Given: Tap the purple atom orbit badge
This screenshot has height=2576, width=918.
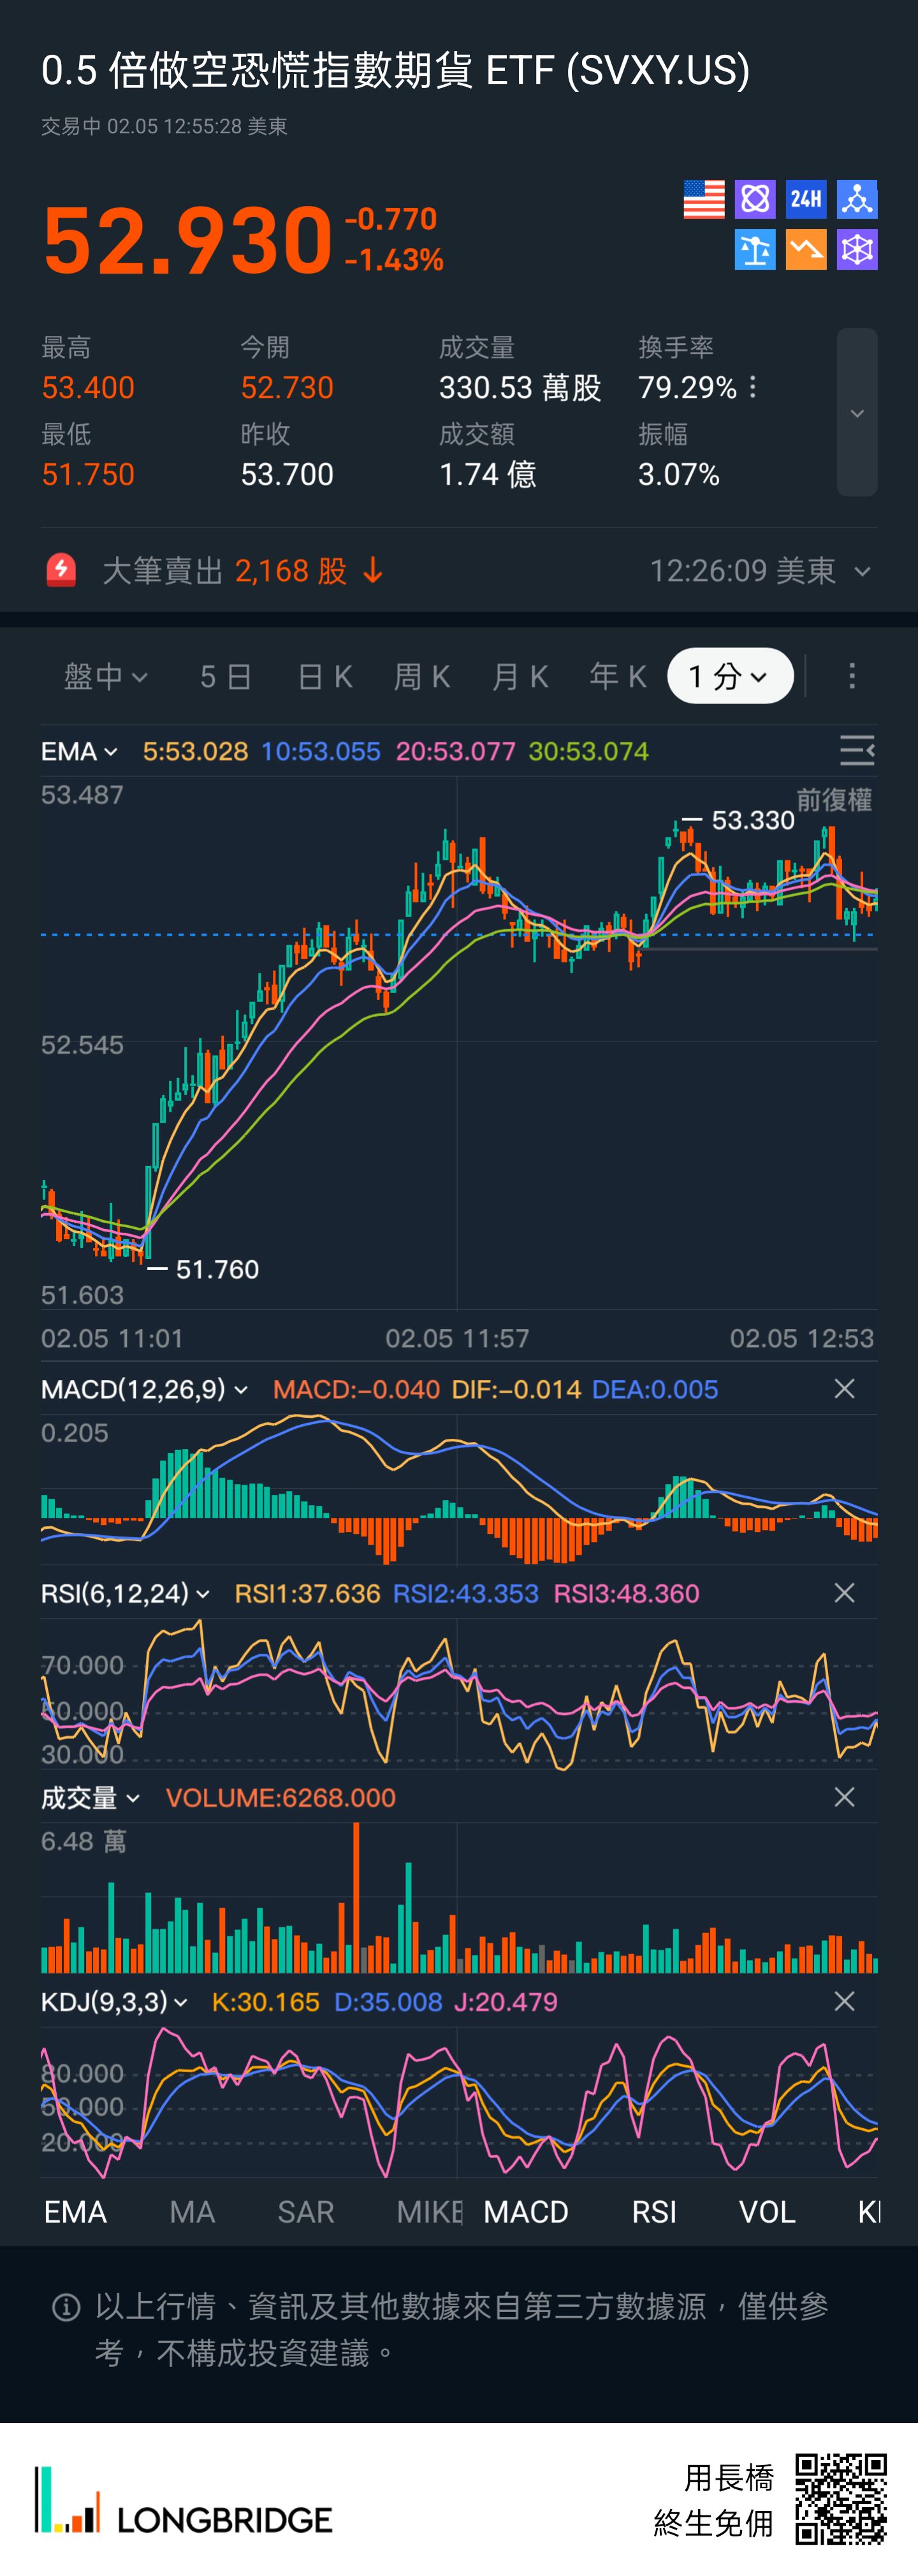Looking at the screenshot, I should coord(754,199).
